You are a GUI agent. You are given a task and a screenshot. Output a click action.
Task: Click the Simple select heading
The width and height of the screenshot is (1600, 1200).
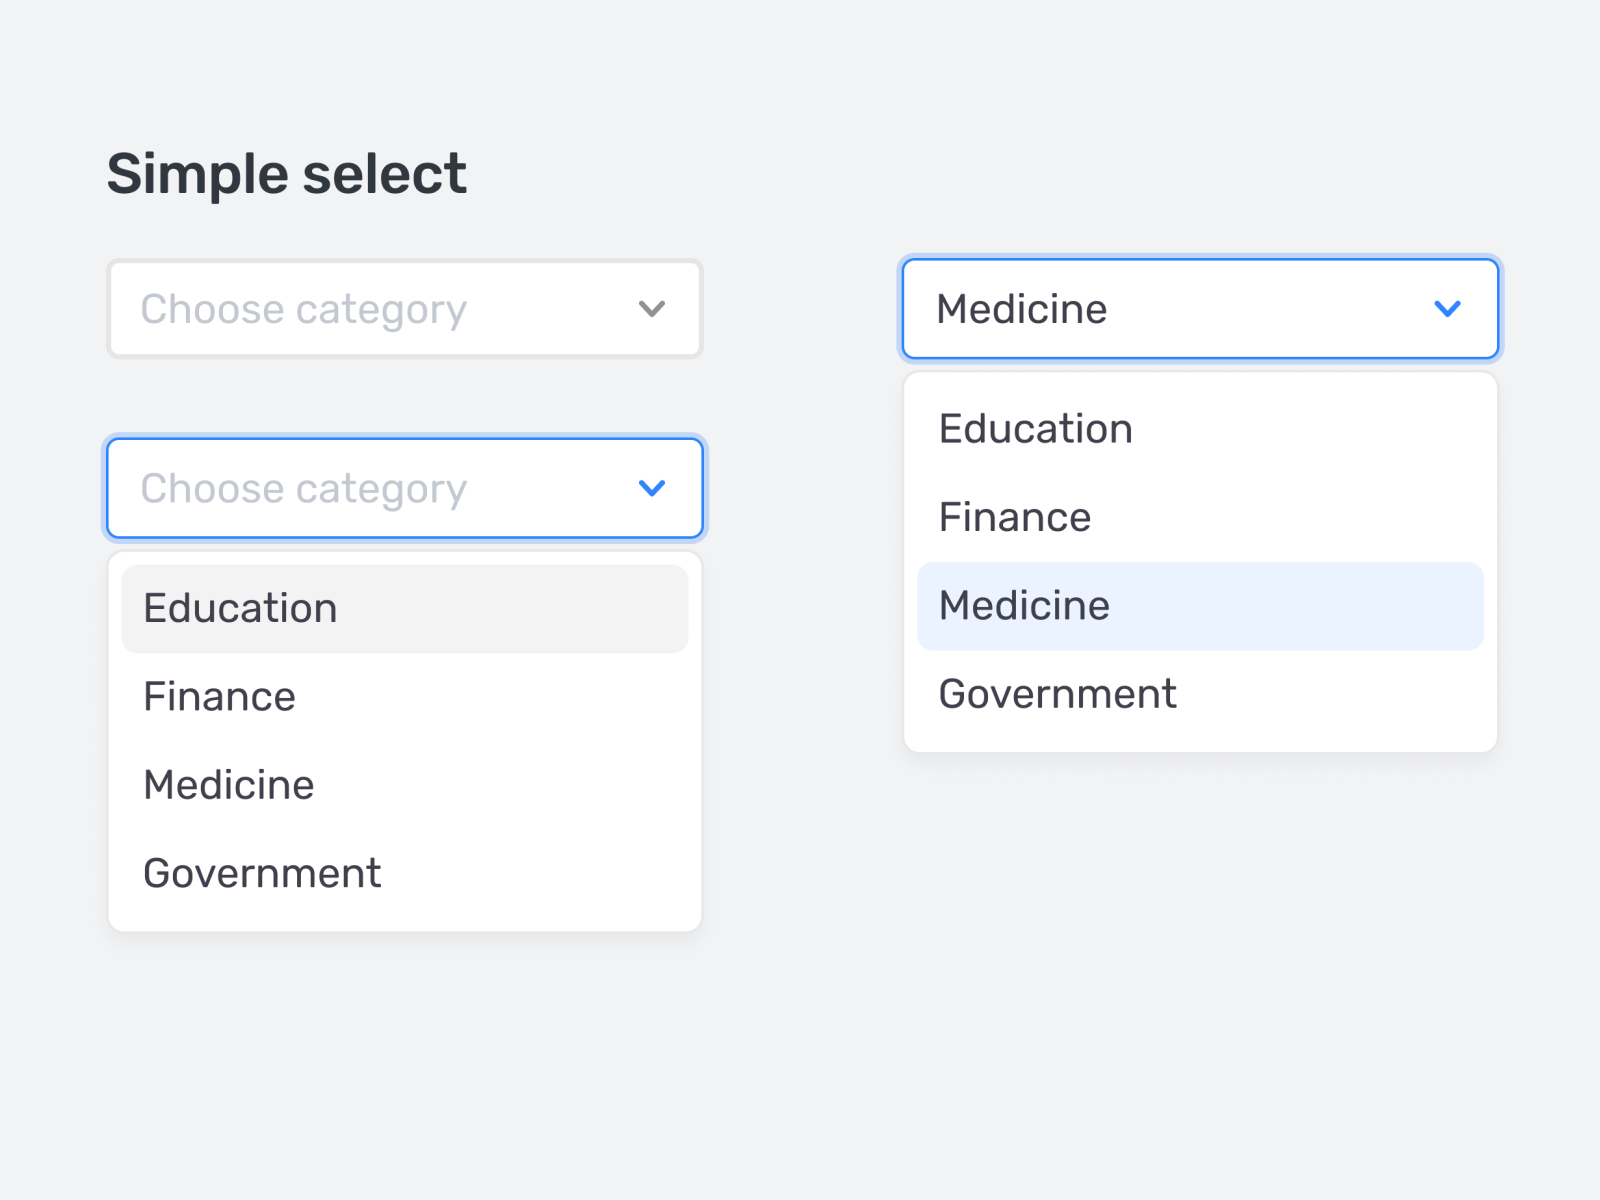(x=287, y=172)
